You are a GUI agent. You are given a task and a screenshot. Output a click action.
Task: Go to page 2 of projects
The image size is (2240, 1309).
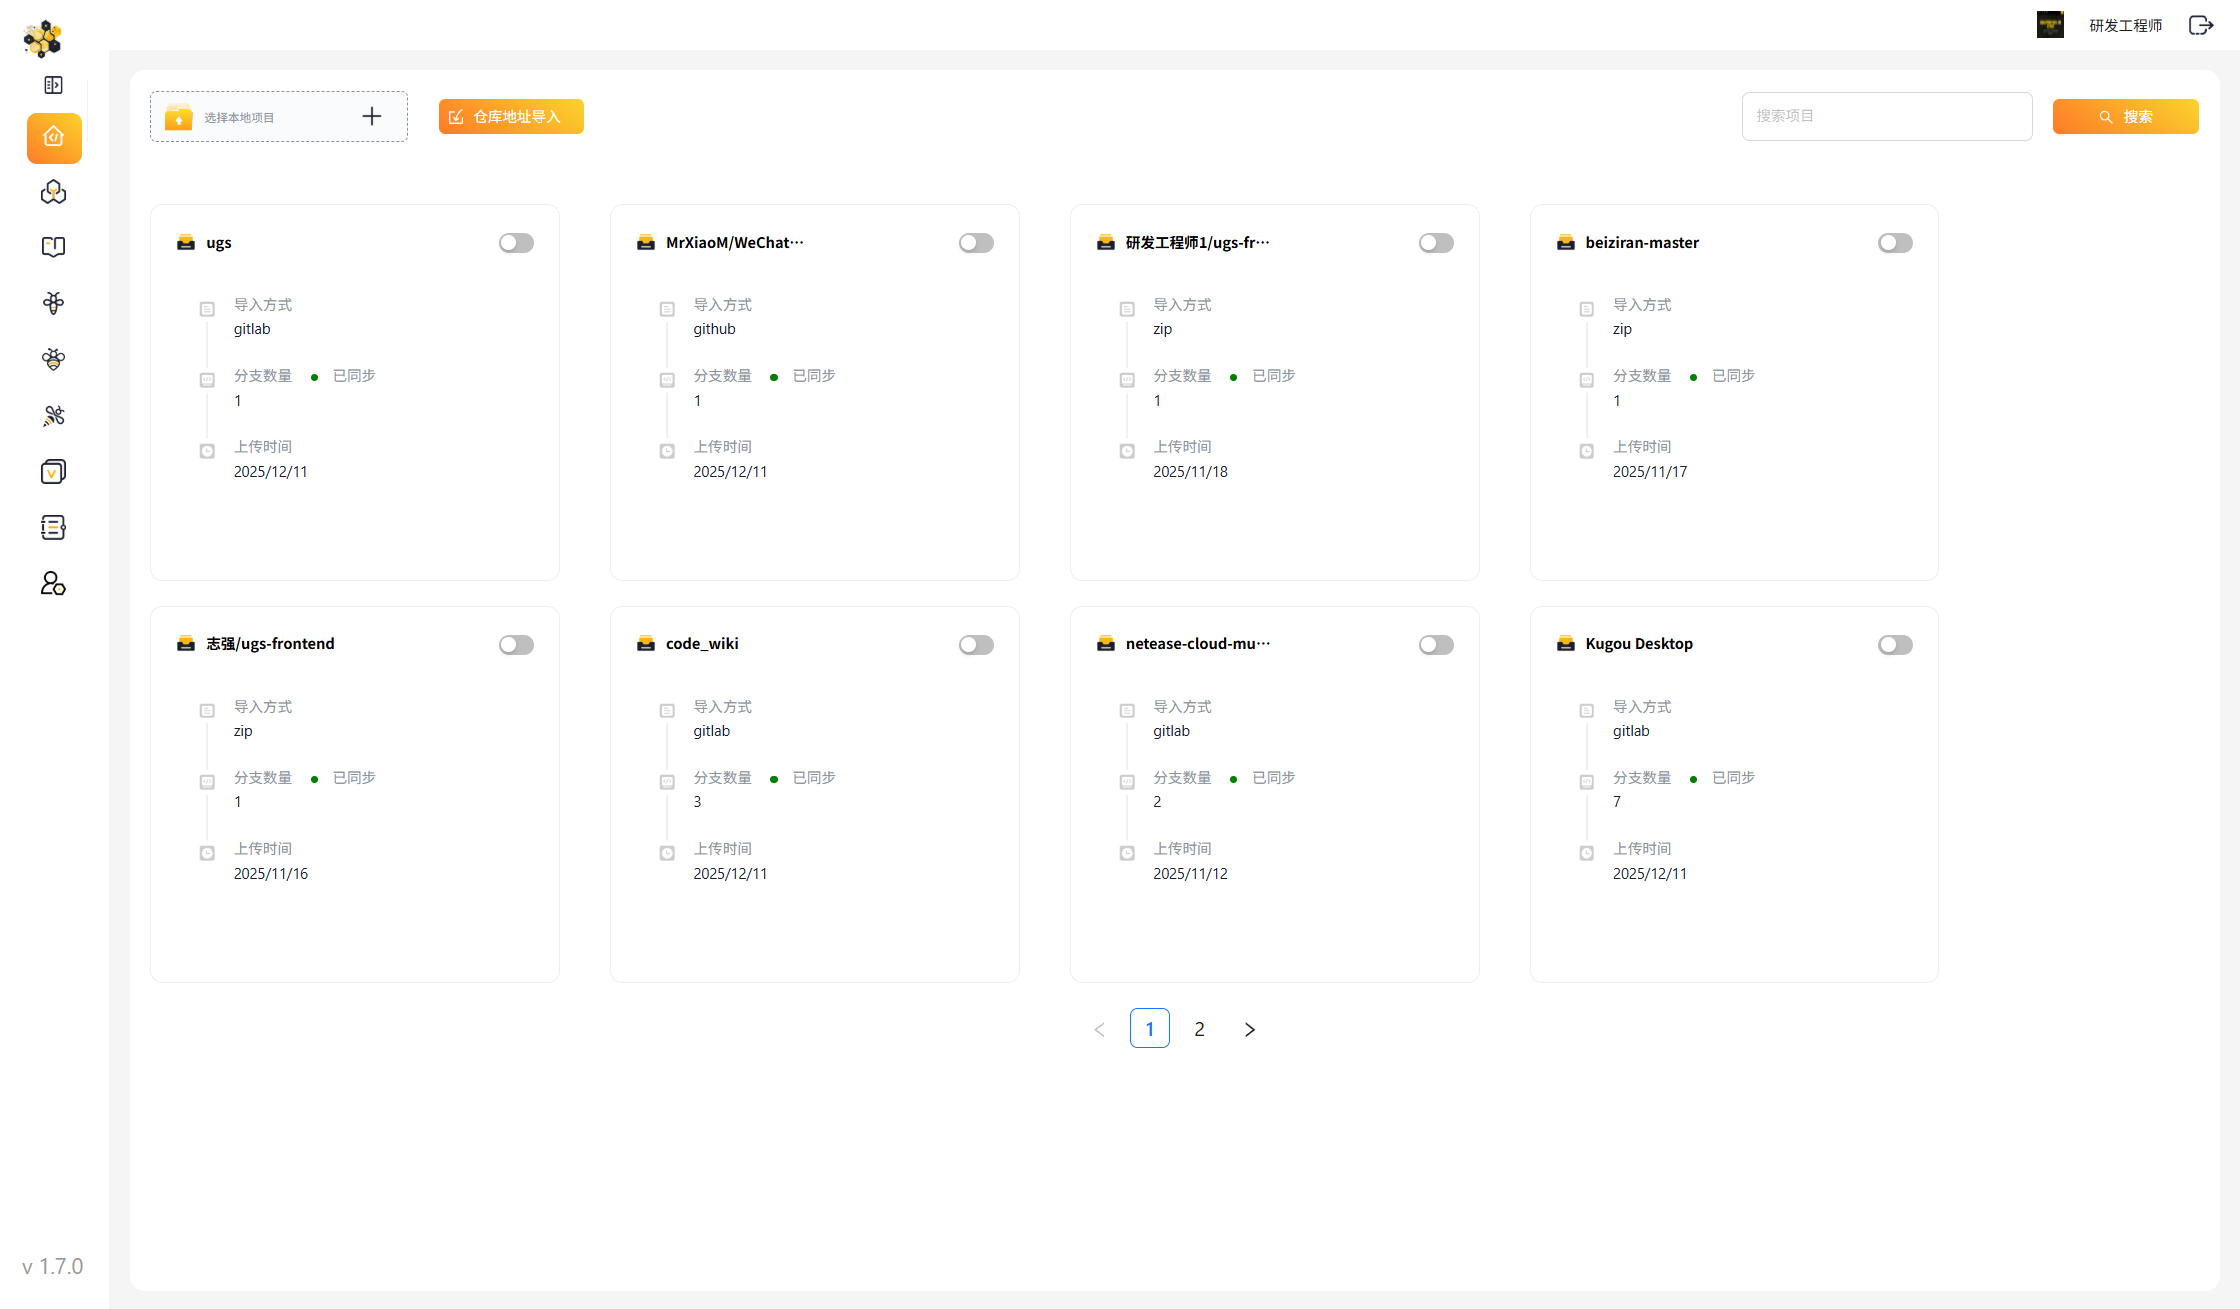coord(1199,1029)
